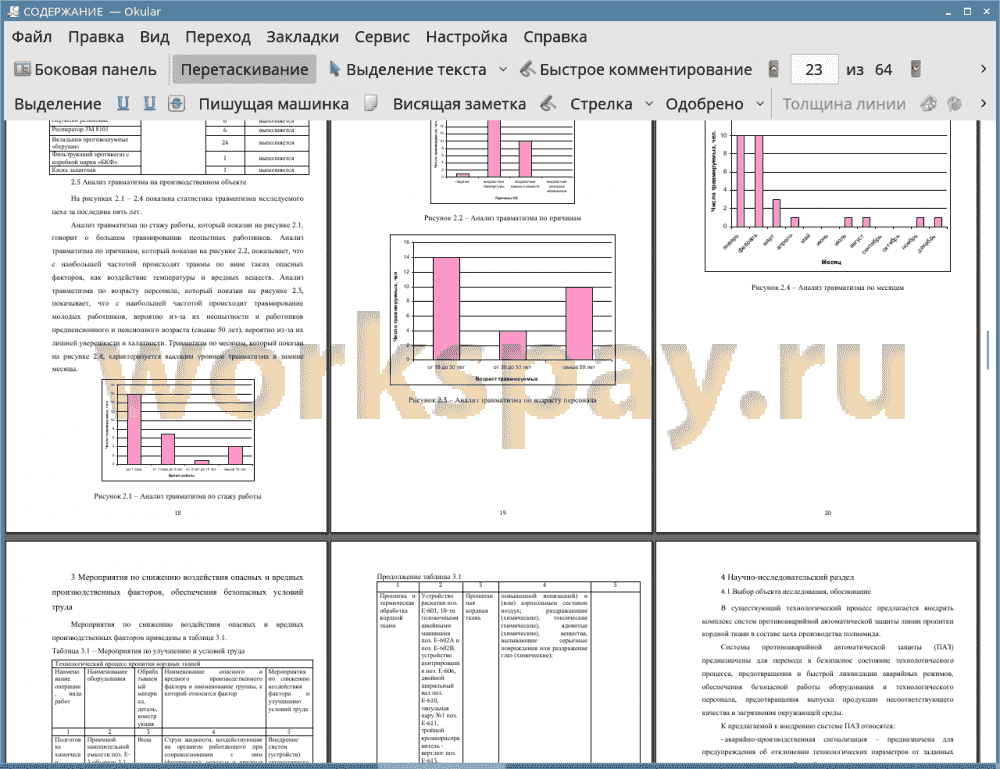Toggle Быстрое комментирование quick annotations
This screenshot has height=769, width=1000.
pyautogui.click(x=636, y=70)
